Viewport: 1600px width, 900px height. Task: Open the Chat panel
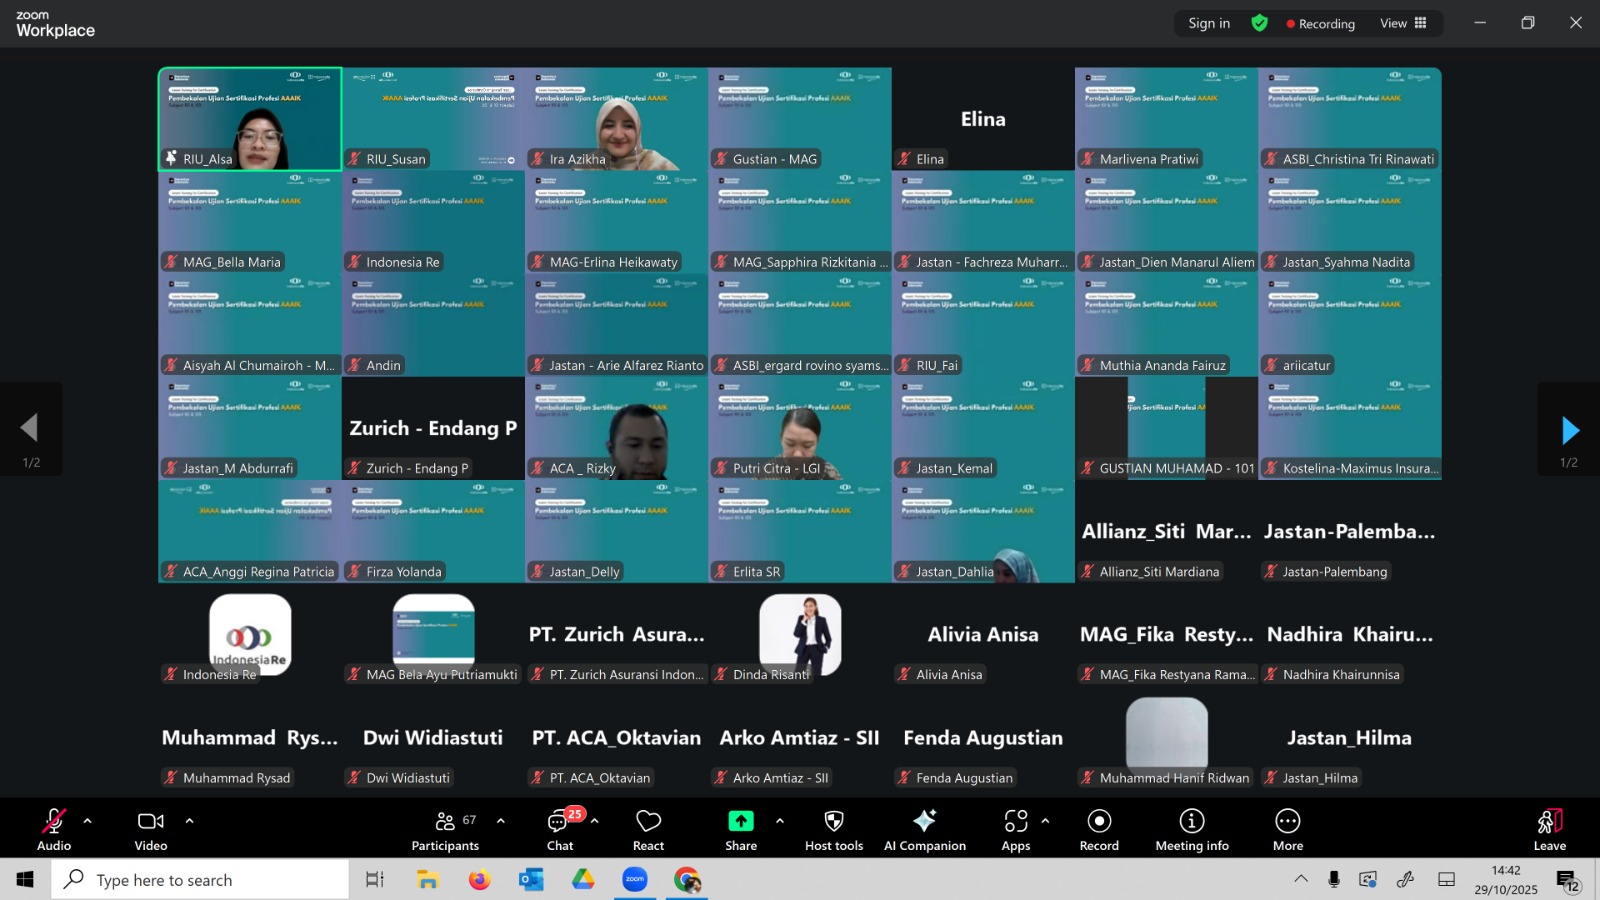pos(560,830)
